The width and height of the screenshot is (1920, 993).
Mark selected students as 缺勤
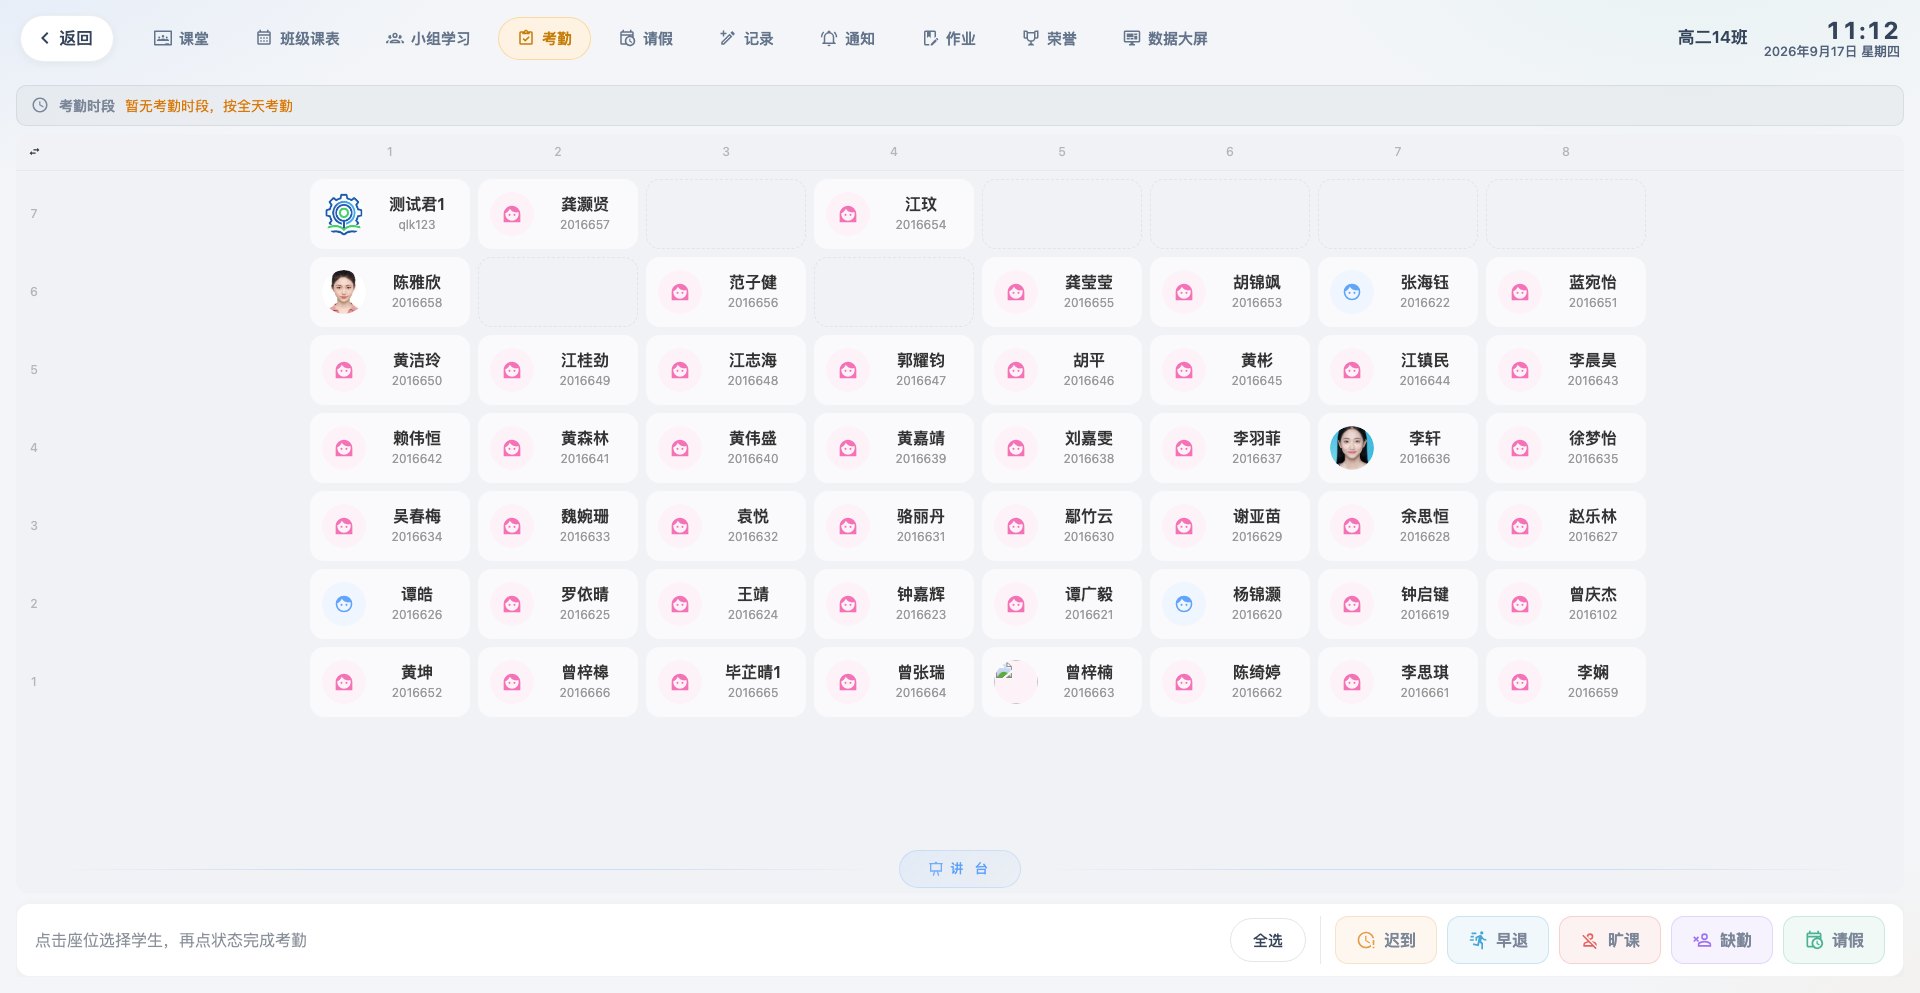1721,940
